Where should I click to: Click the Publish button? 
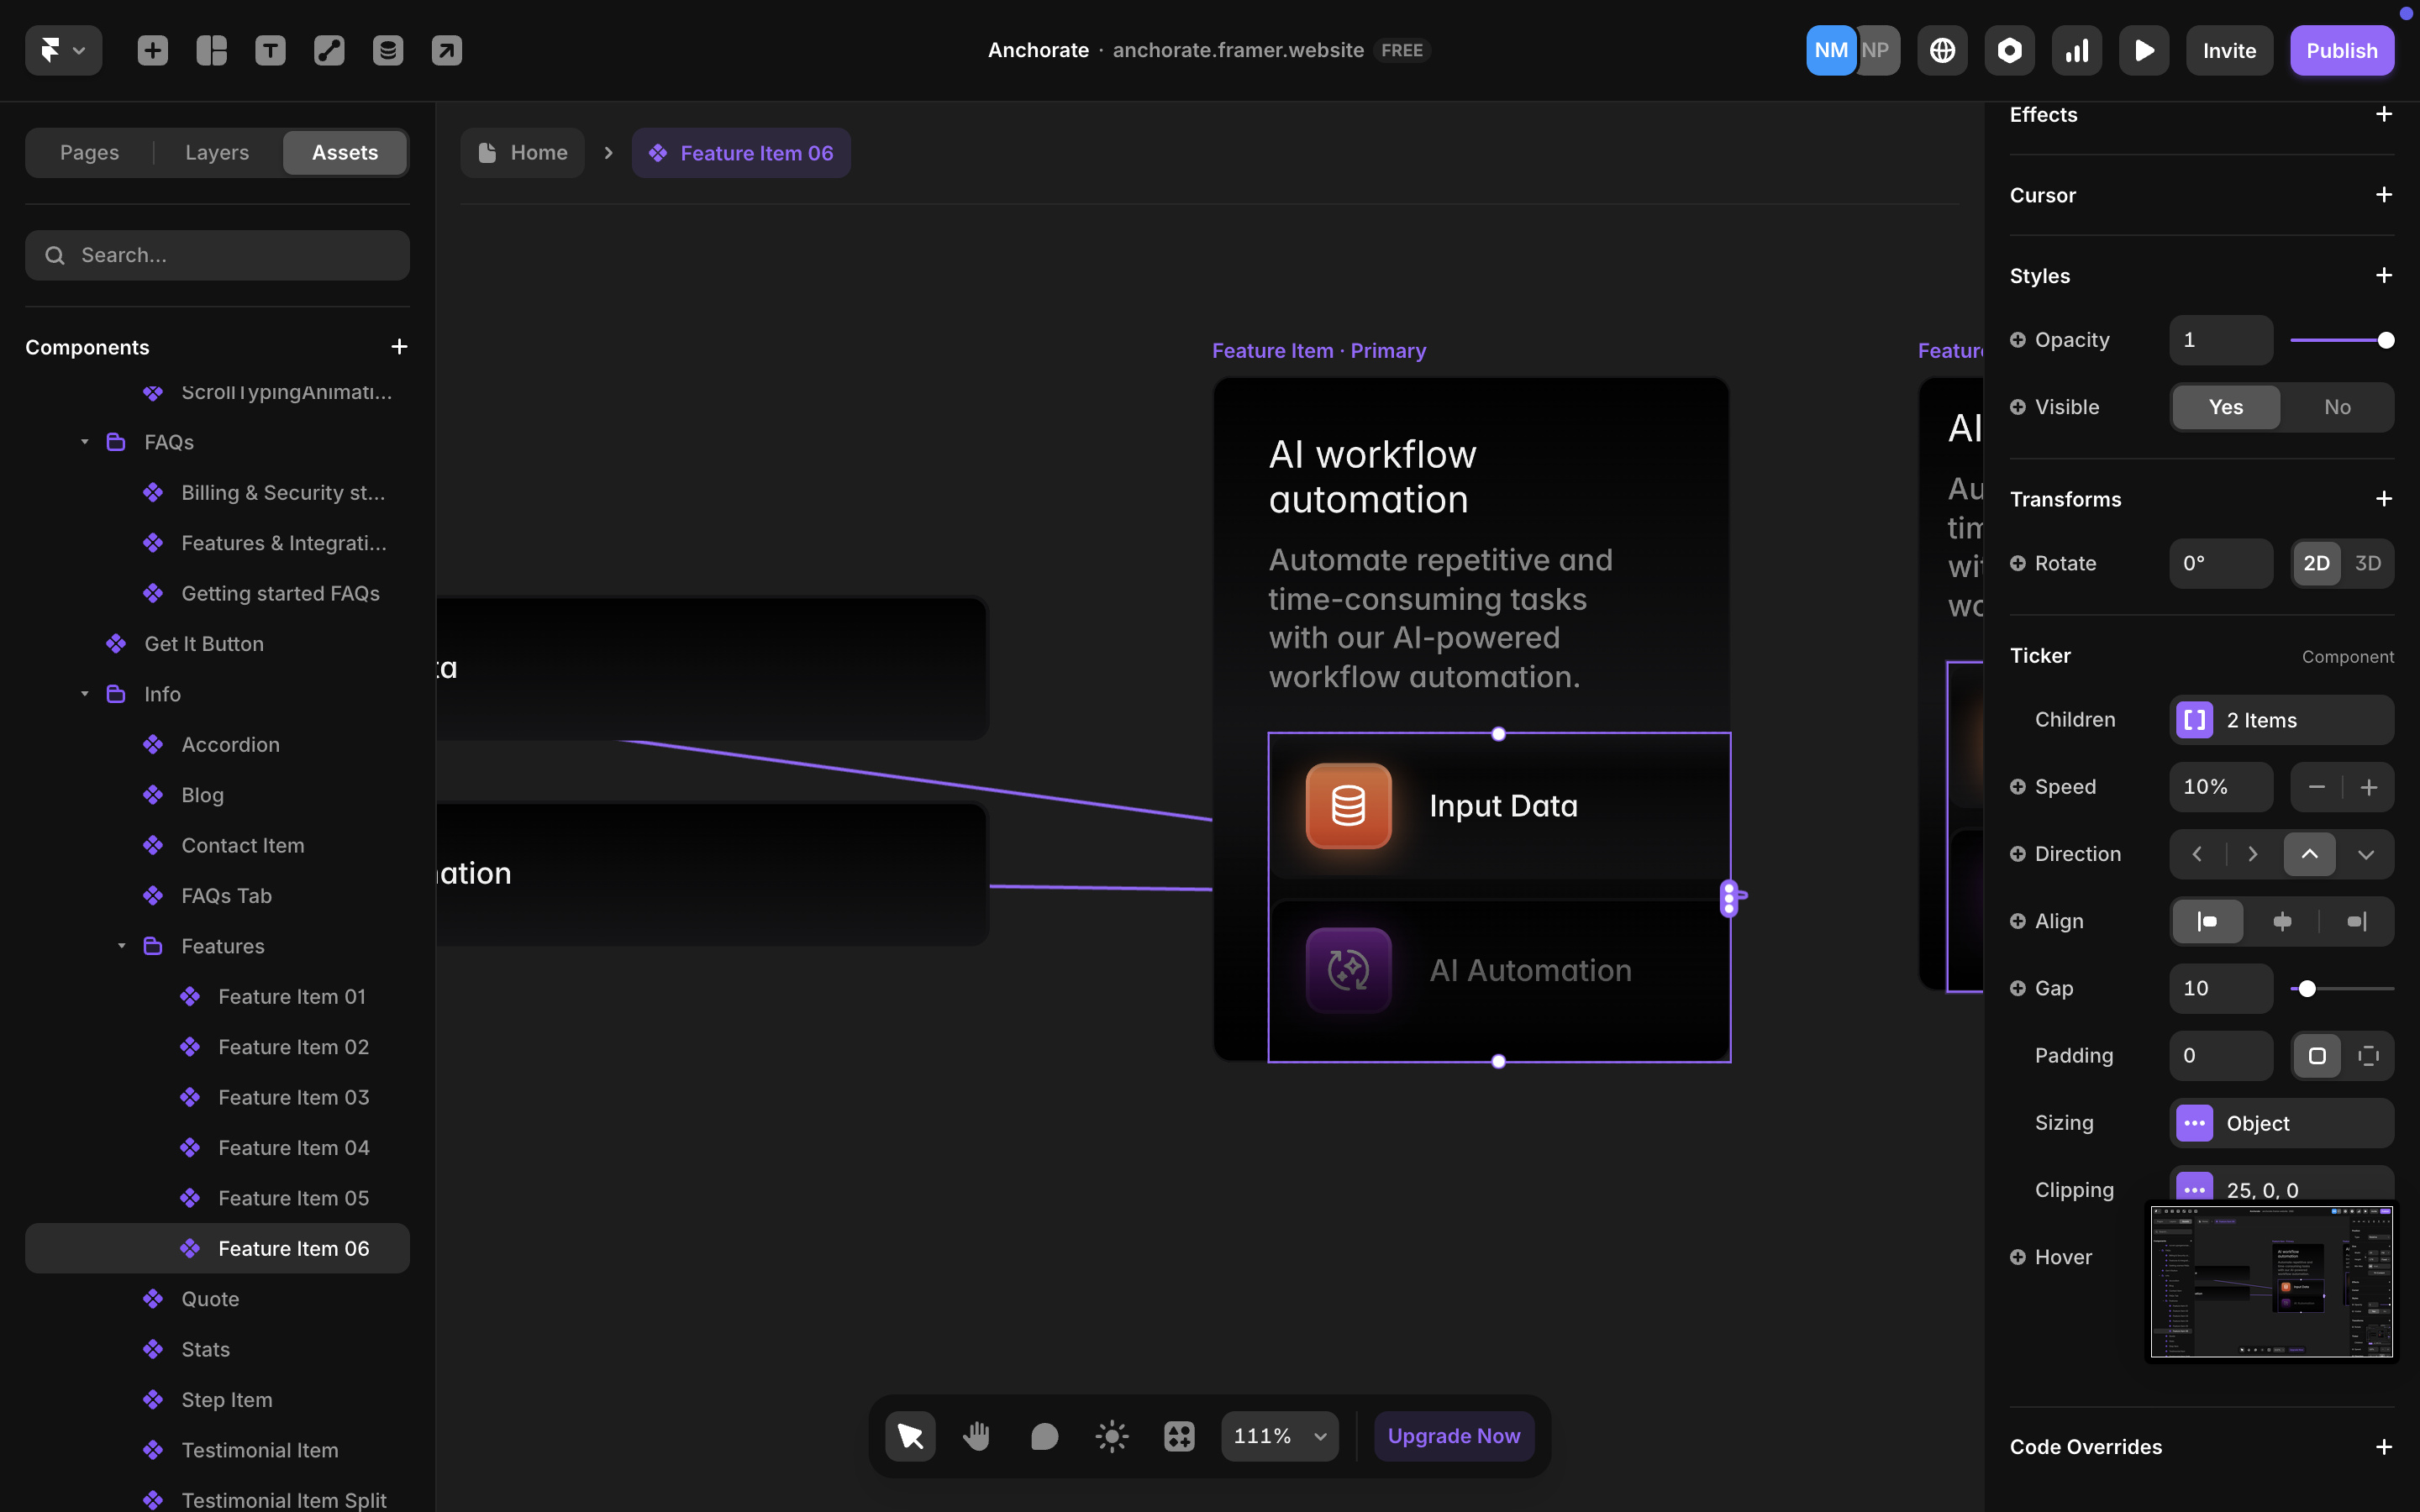click(x=2342, y=49)
